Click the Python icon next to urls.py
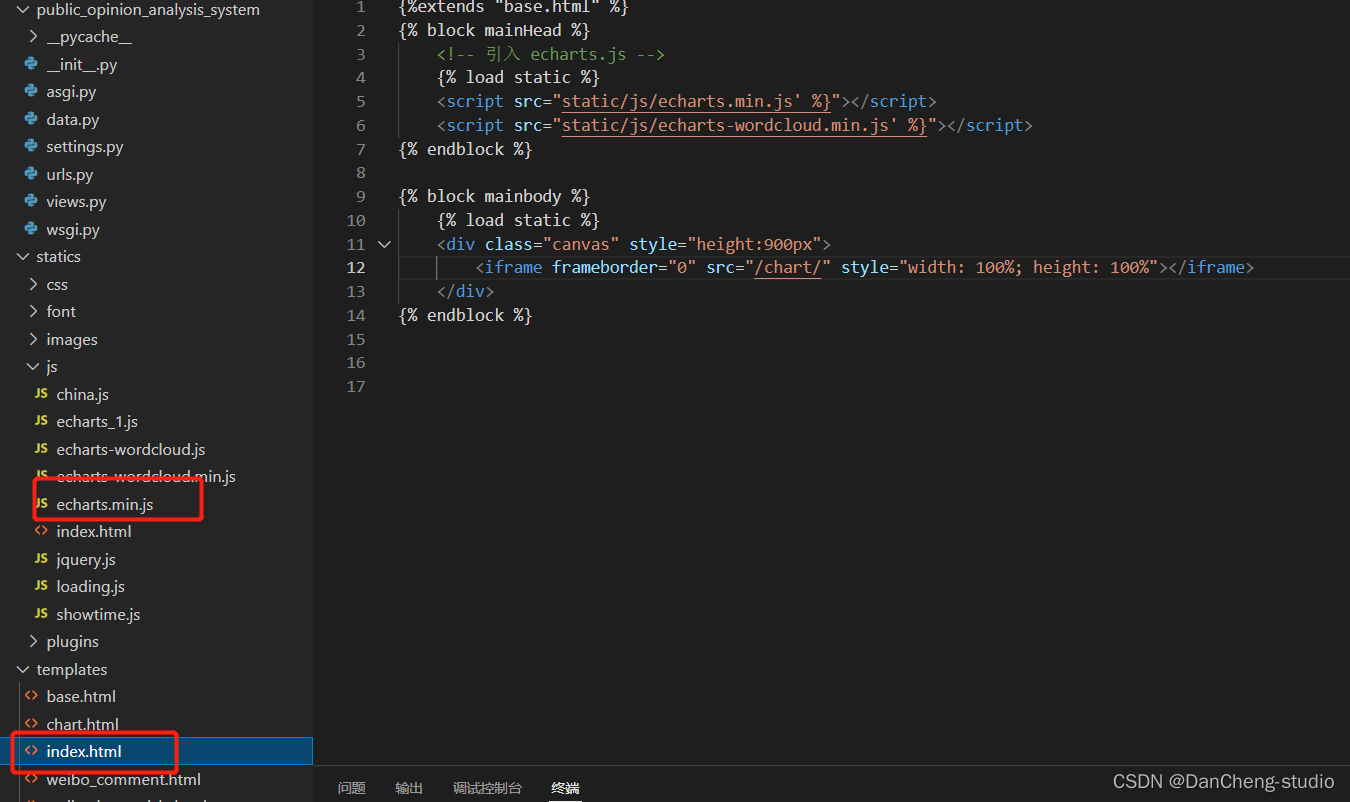The width and height of the screenshot is (1350, 802). pos(31,174)
